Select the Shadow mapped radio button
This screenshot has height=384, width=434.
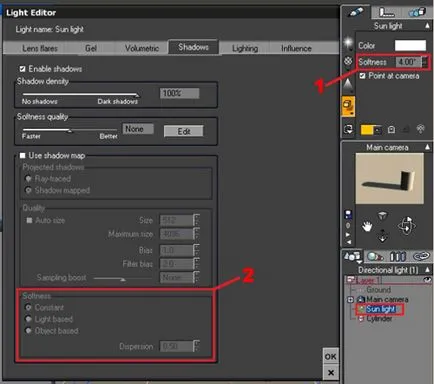pyautogui.click(x=28, y=191)
